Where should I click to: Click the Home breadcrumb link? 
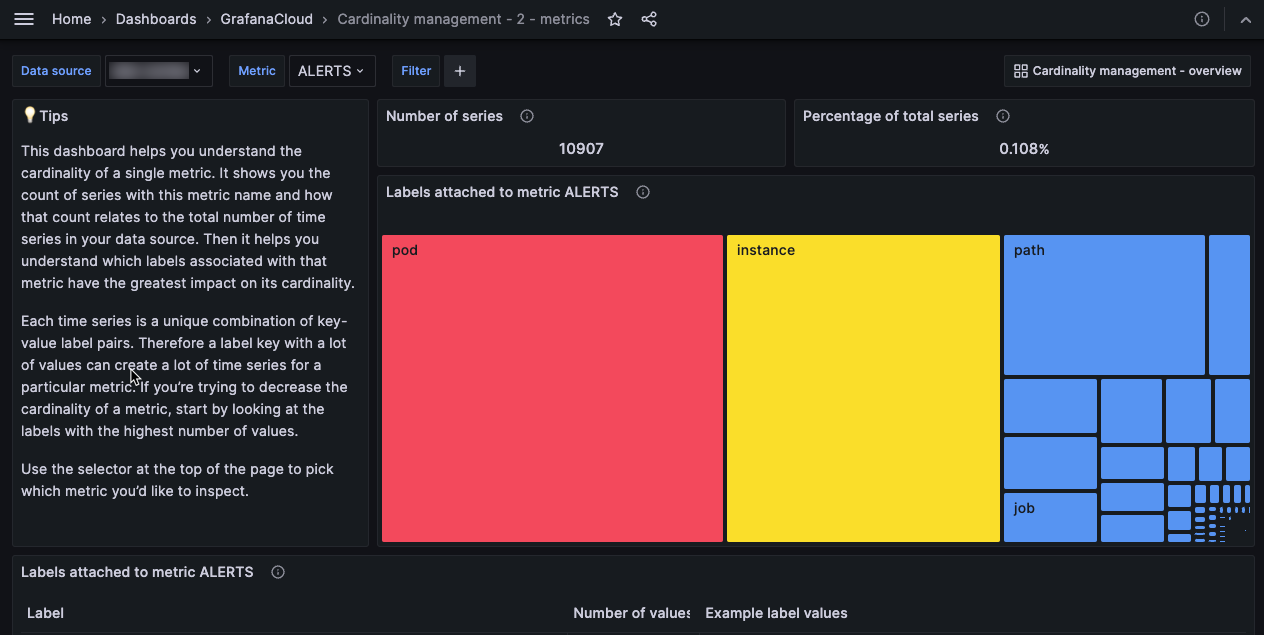pyautogui.click(x=71, y=18)
